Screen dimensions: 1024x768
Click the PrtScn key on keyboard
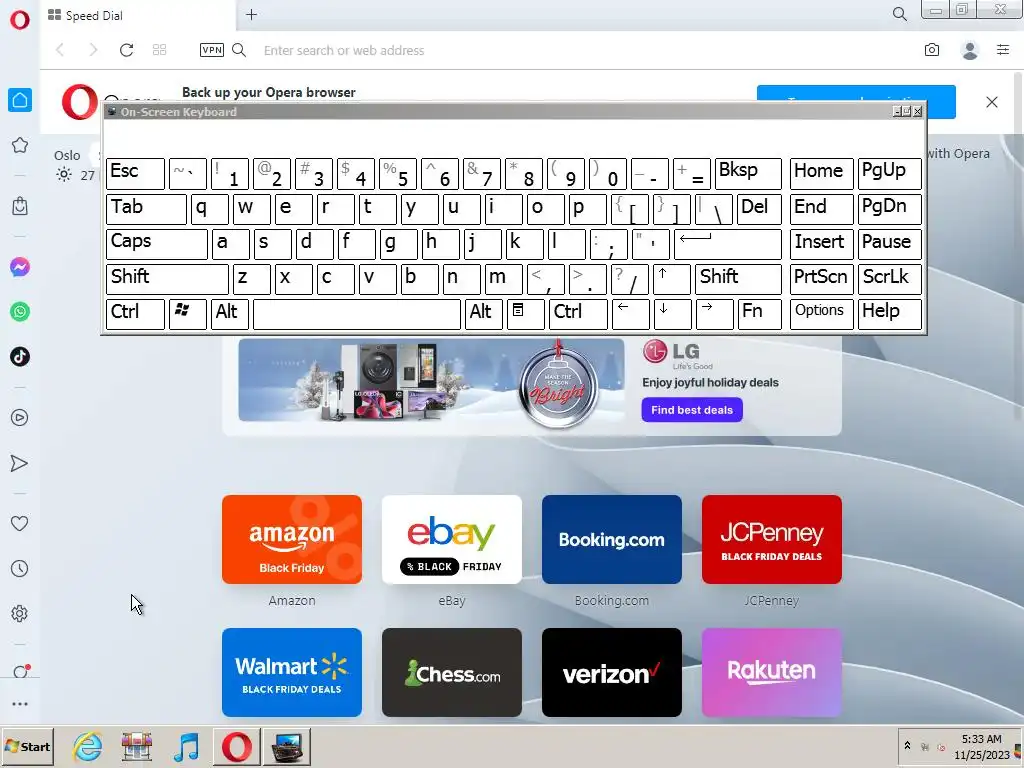click(821, 279)
